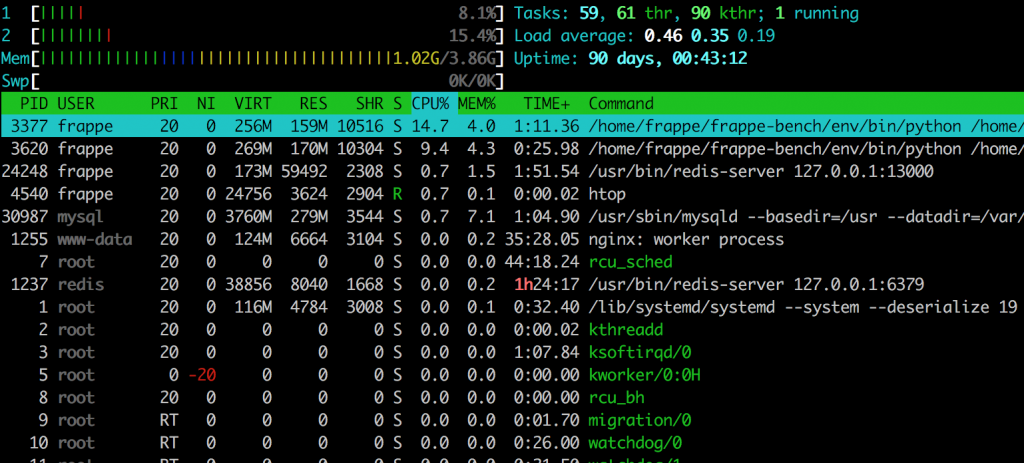This screenshot has width=1024, height=463.
Task: Click the Load average readout
Action: (645, 36)
